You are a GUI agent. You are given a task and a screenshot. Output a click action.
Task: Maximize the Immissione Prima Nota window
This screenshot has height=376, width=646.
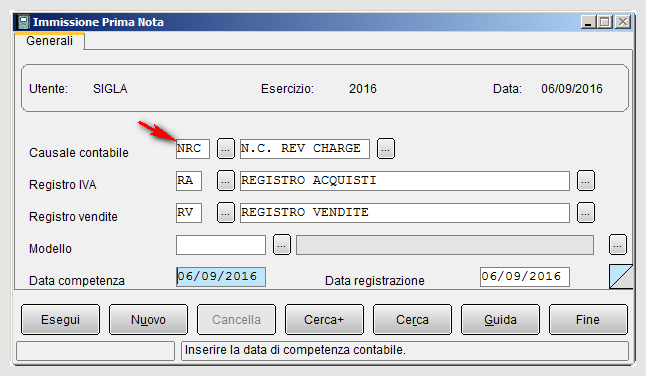(605, 22)
